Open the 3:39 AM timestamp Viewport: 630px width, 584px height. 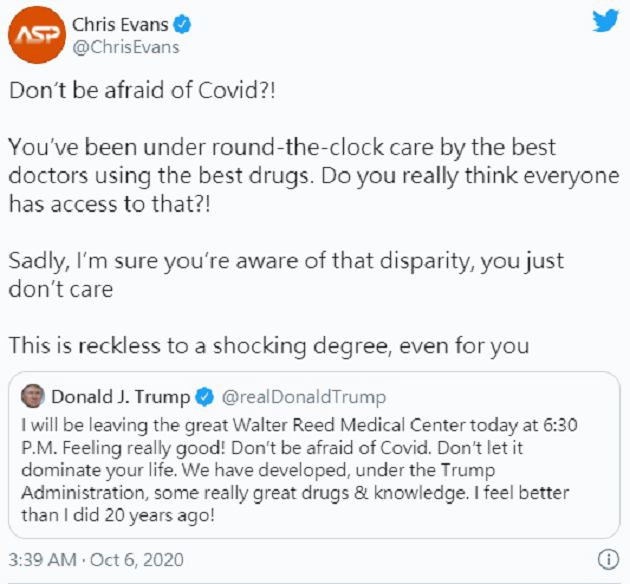43,559
